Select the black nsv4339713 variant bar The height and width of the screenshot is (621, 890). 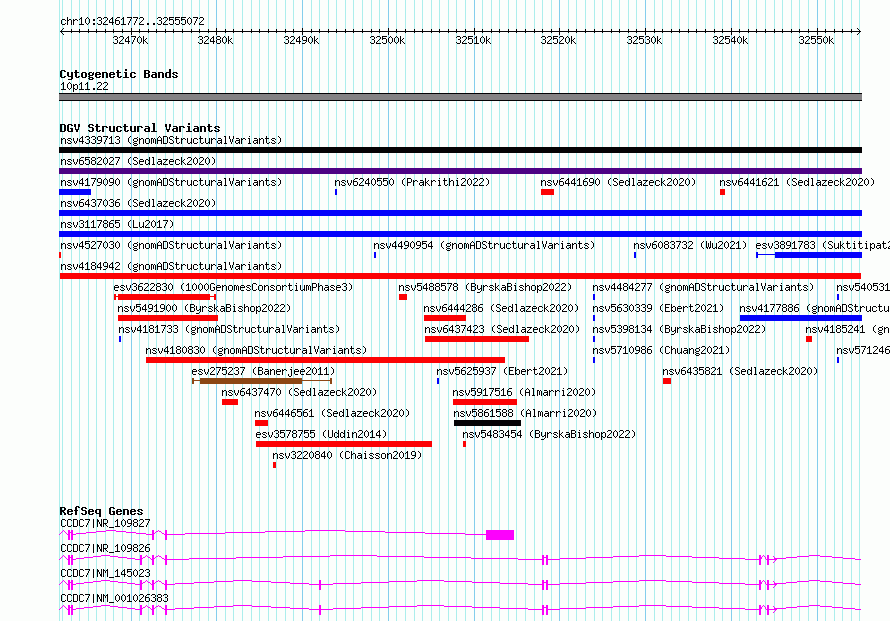tap(460, 150)
